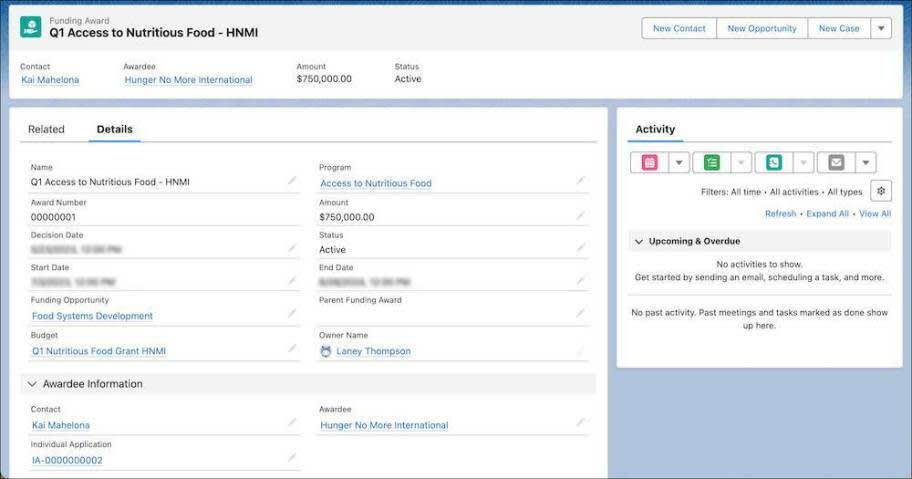Click the New Contact button

[x=679, y=28]
